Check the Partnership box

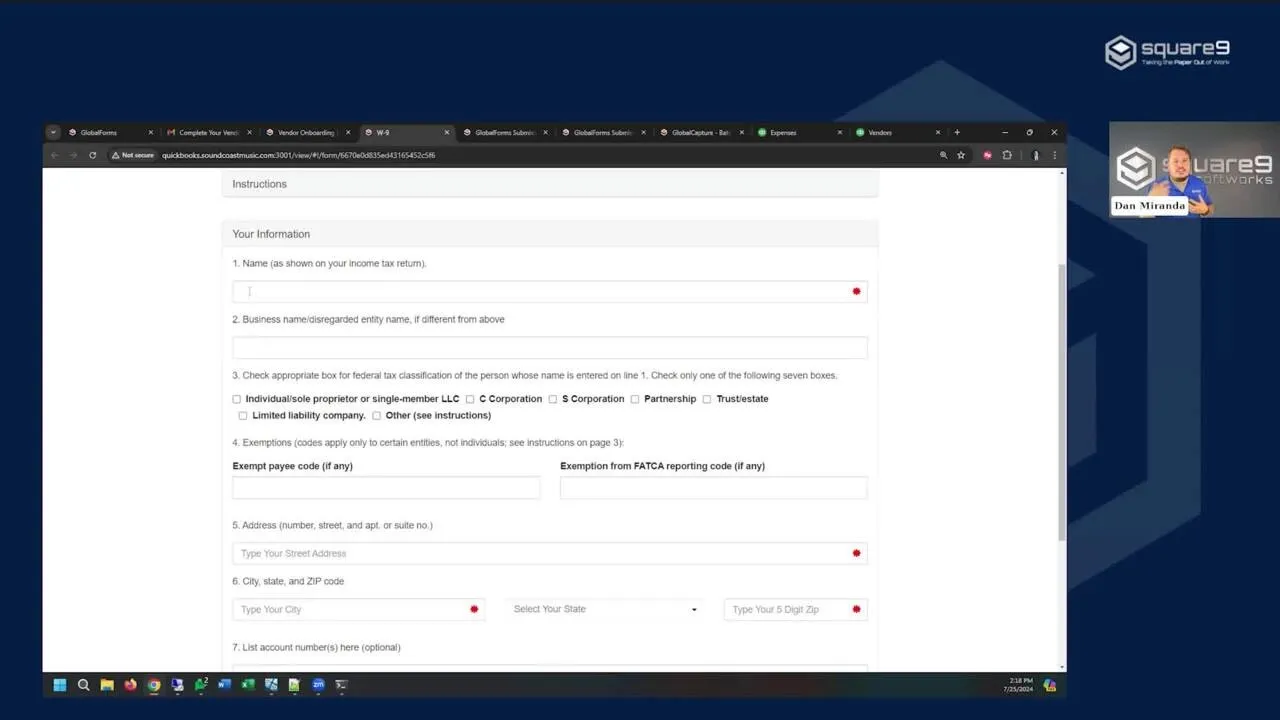click(x=635, y=399)
